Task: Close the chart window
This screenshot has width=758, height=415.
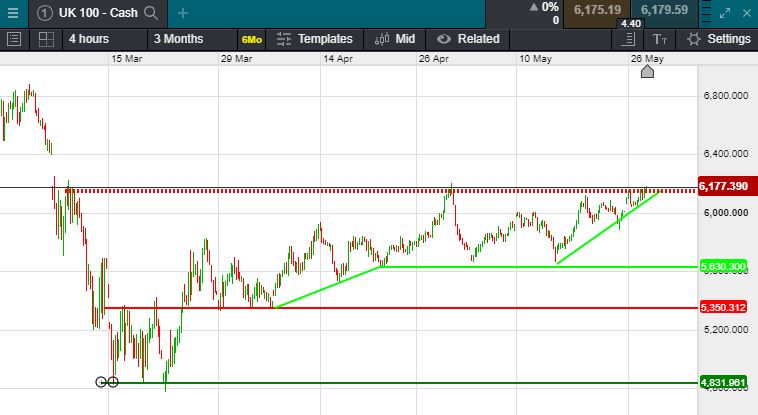Action: coord(747,14)
